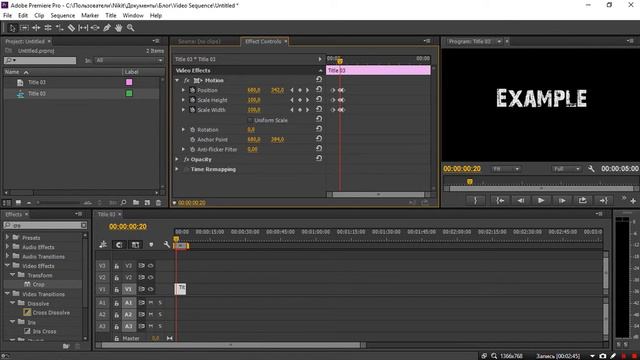The image size is (640, 360).
Task: Expand the Presets folder
Action: (7, 237)
